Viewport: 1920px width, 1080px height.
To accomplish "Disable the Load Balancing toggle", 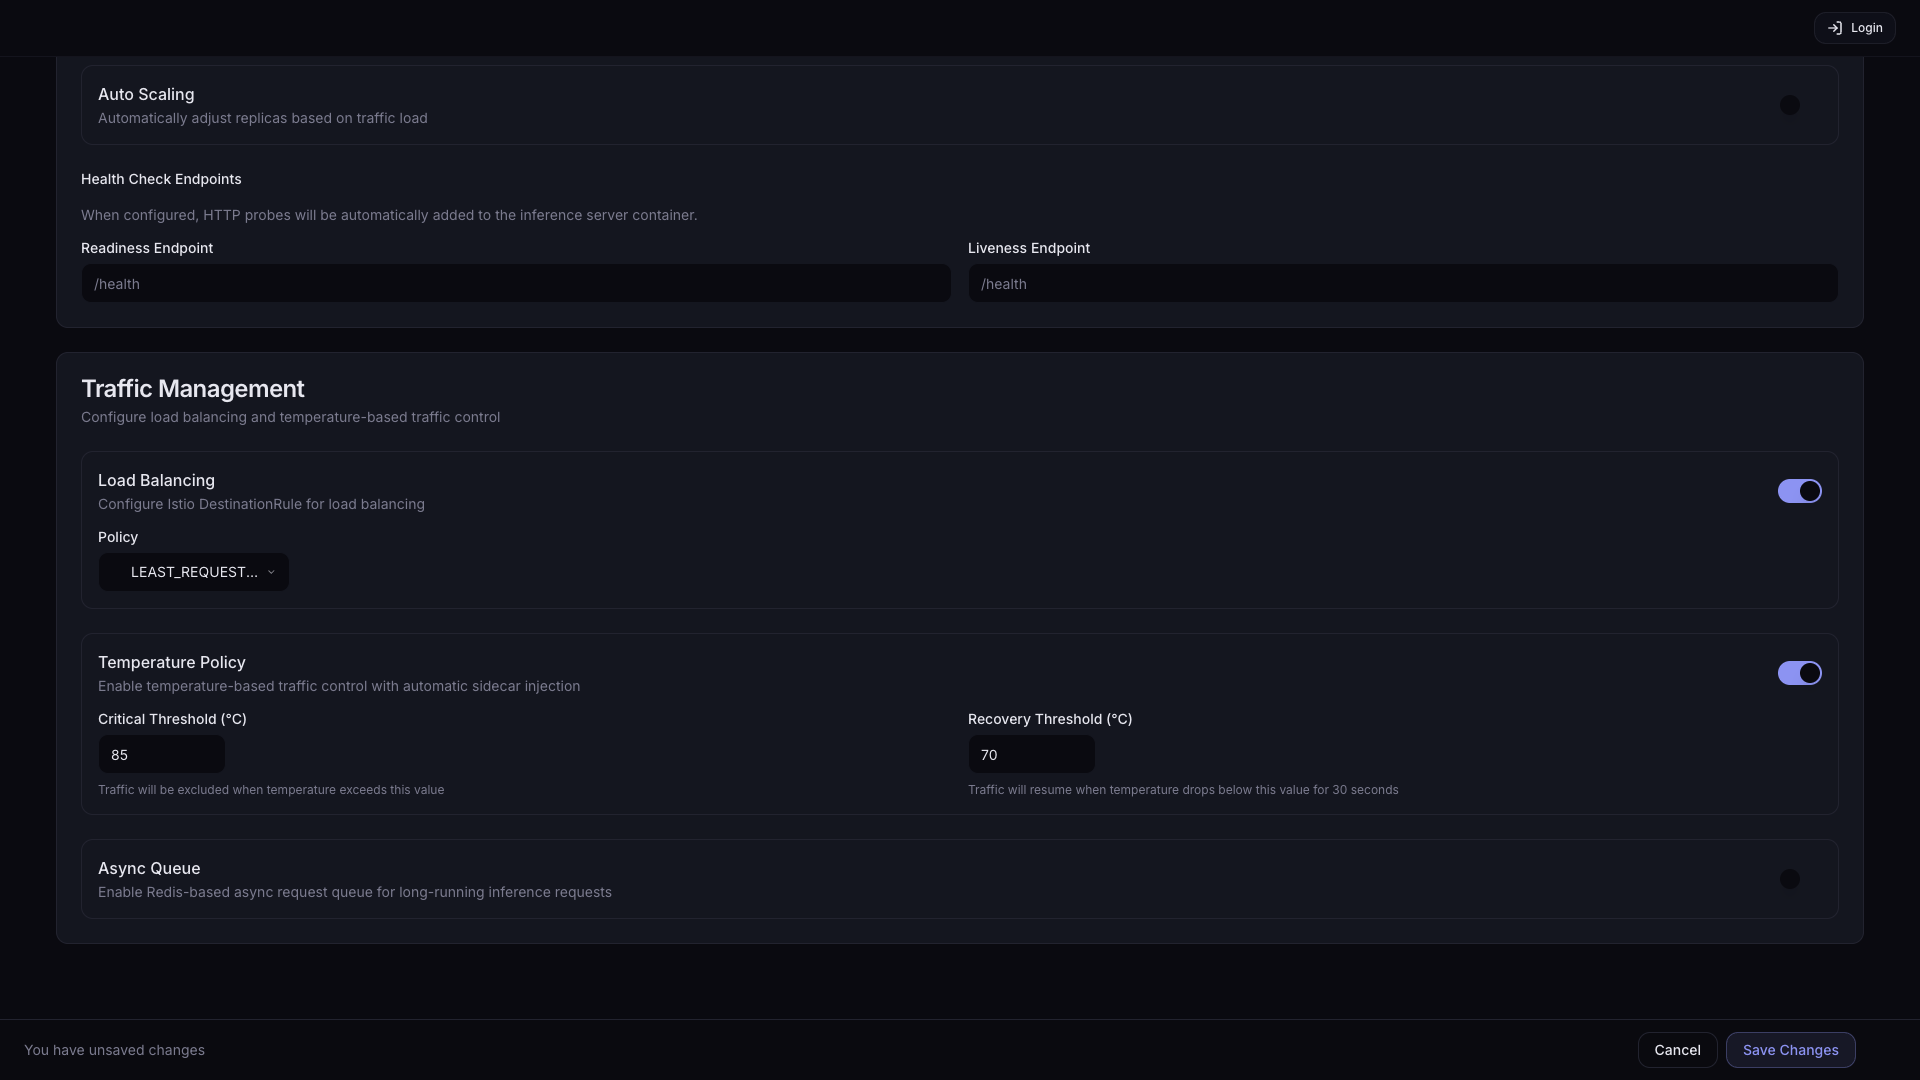I will click(1799, 491).
